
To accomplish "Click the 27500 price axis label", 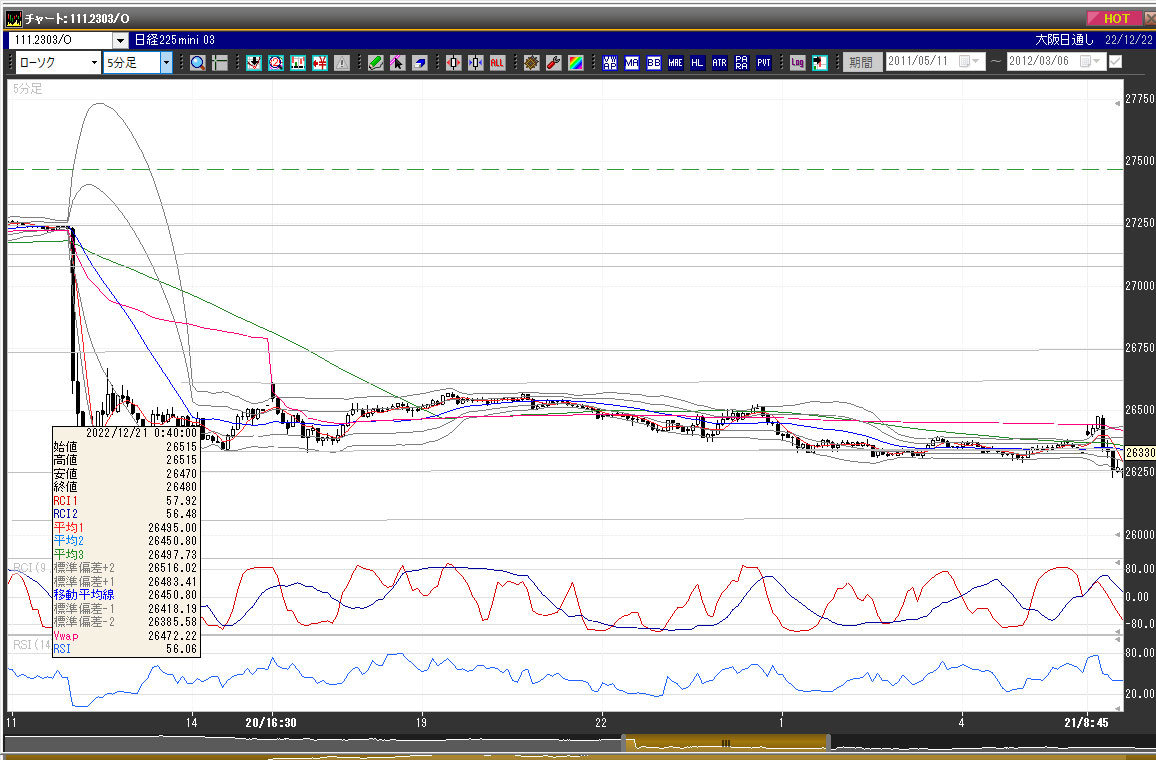I will (1140, 161).
